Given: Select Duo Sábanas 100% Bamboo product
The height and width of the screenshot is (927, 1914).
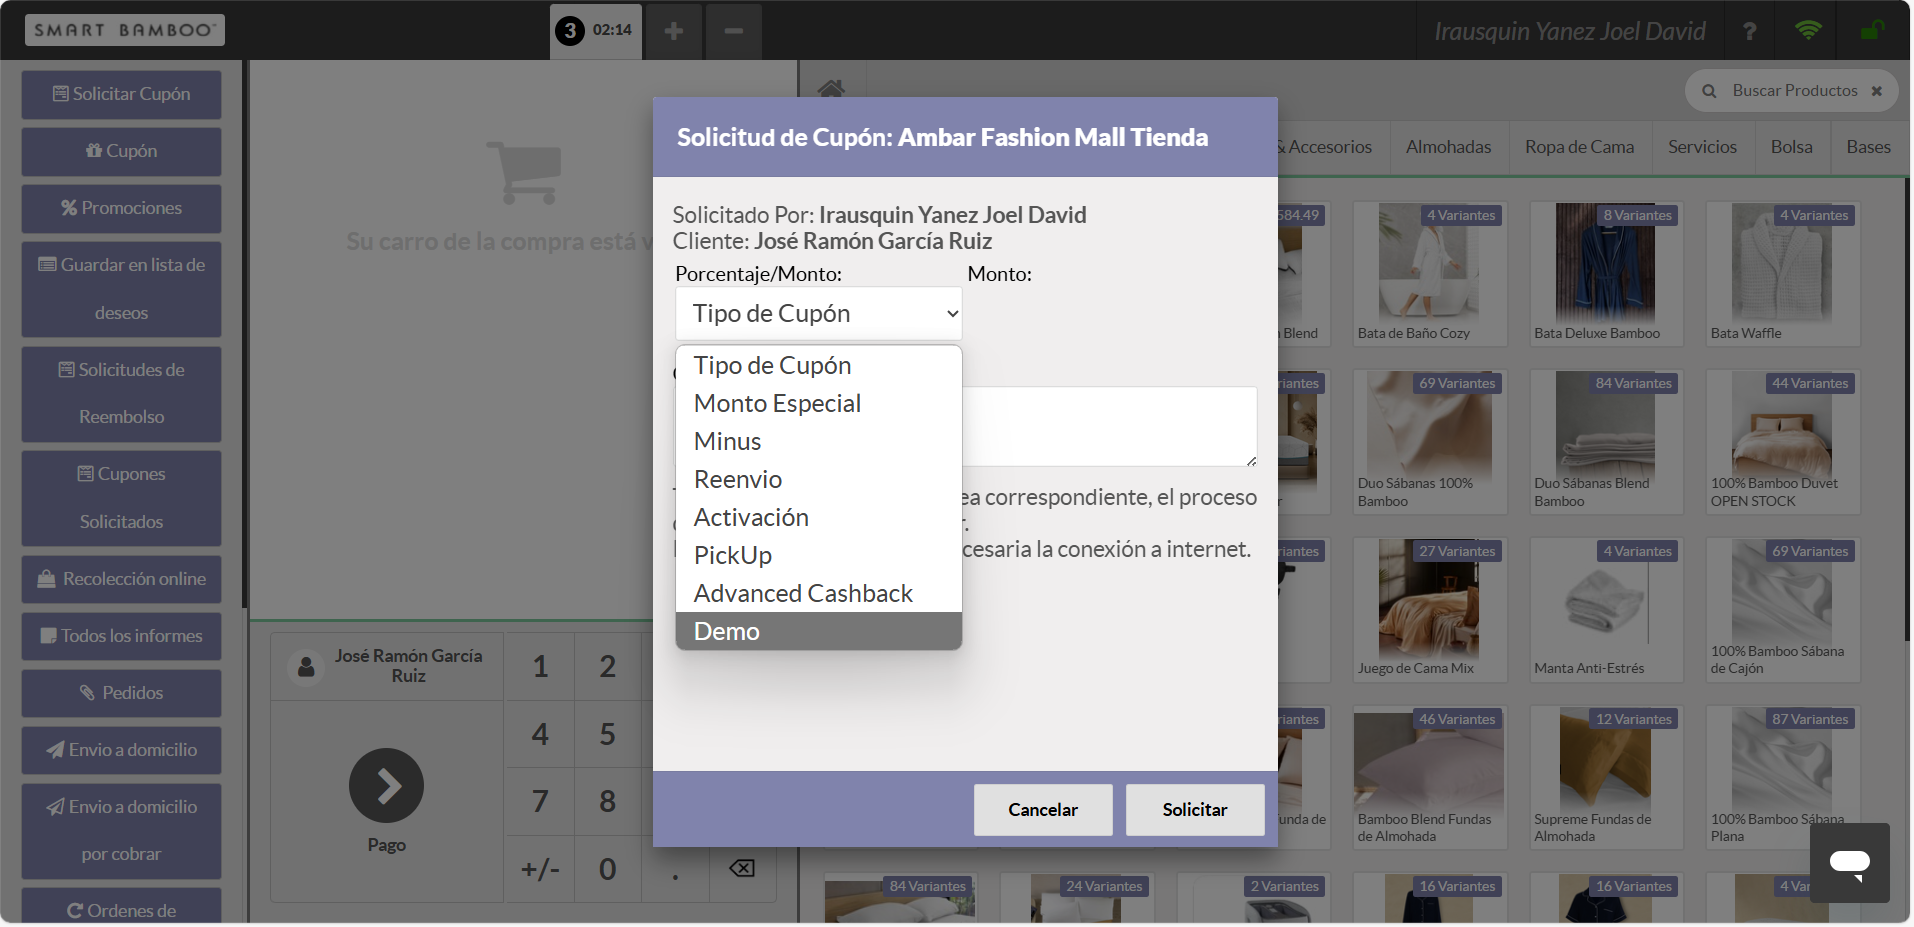Looking at the screenshot, I should (x=1429, y=442).
